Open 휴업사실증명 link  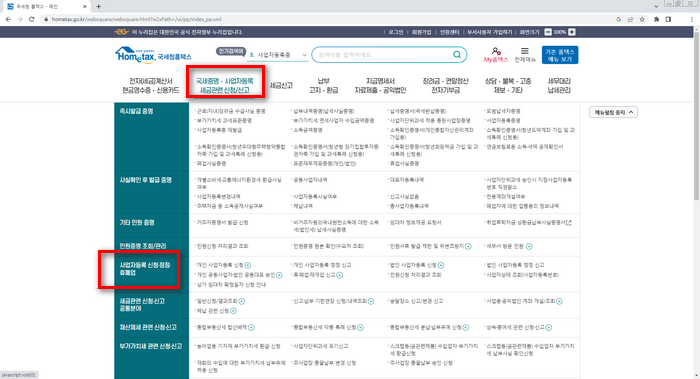coord(404,164)
